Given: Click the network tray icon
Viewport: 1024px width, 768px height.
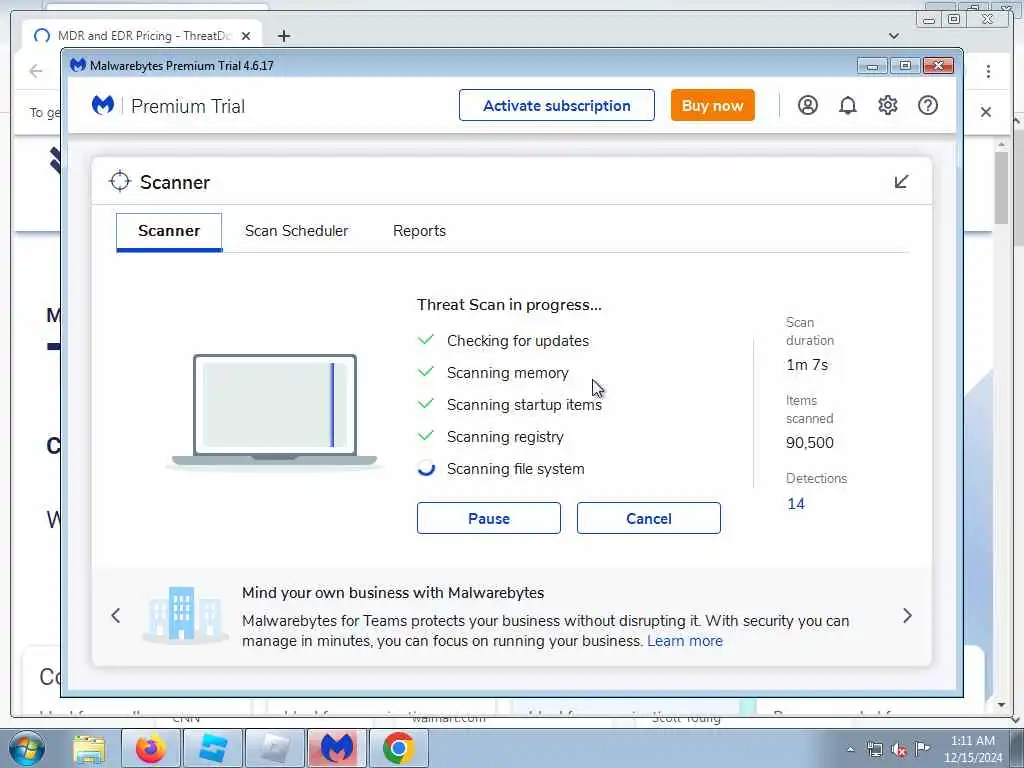Looking at the screenshot, I should coord(874,749).
